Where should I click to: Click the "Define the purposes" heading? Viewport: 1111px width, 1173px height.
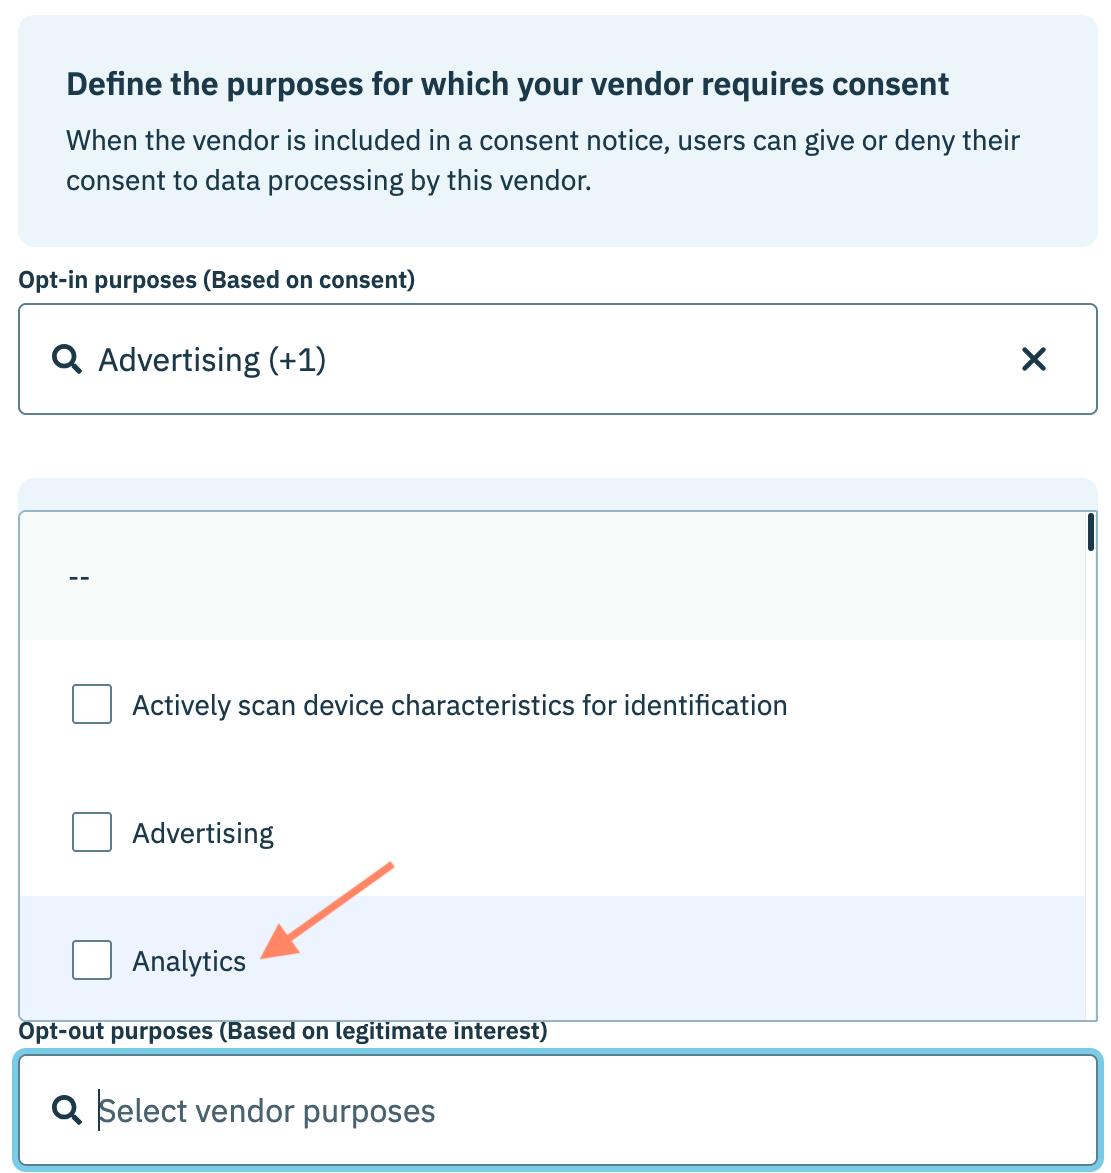tap(507, 84)
